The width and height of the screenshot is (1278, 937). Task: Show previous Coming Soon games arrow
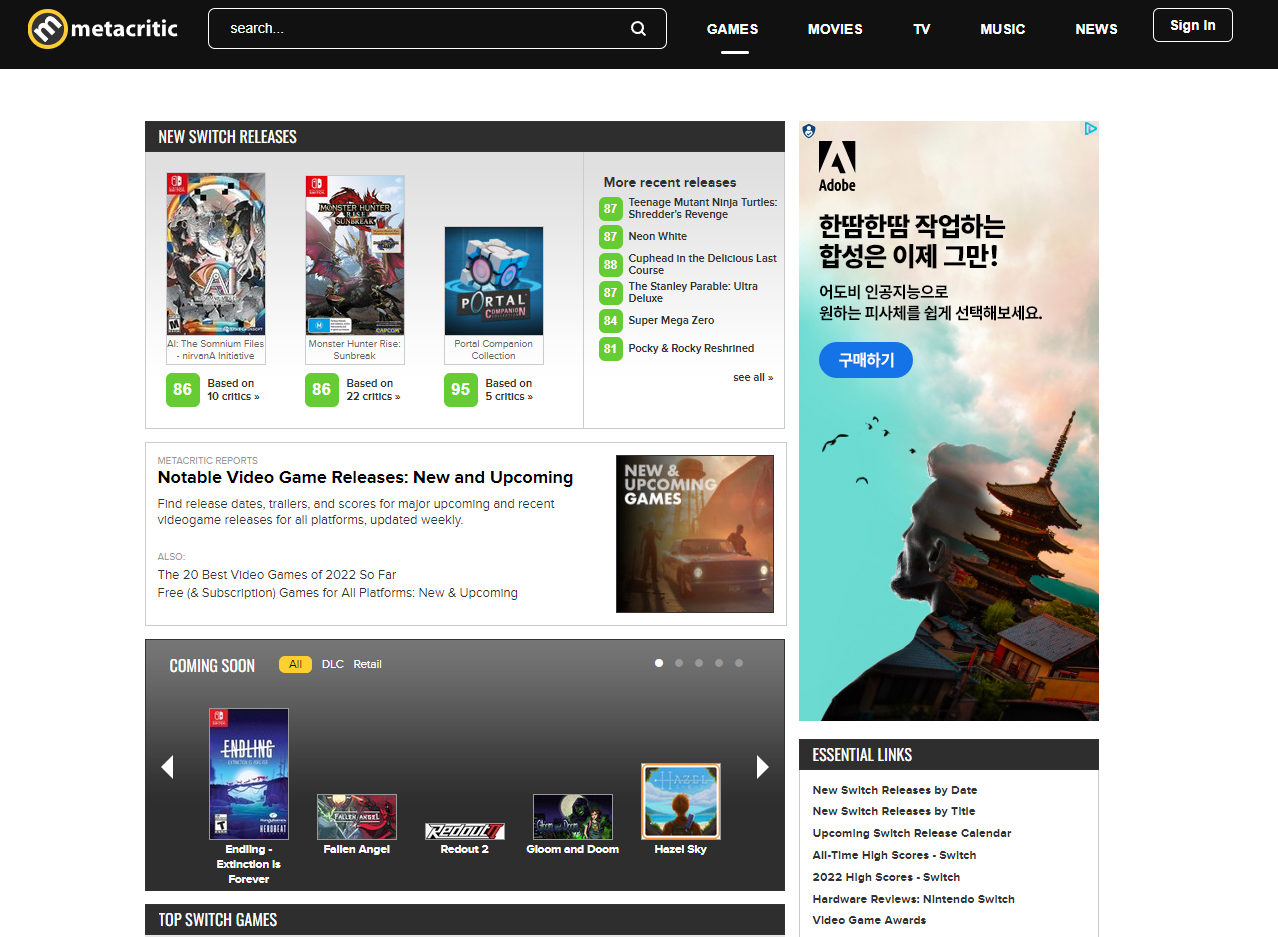click(167, 767)
